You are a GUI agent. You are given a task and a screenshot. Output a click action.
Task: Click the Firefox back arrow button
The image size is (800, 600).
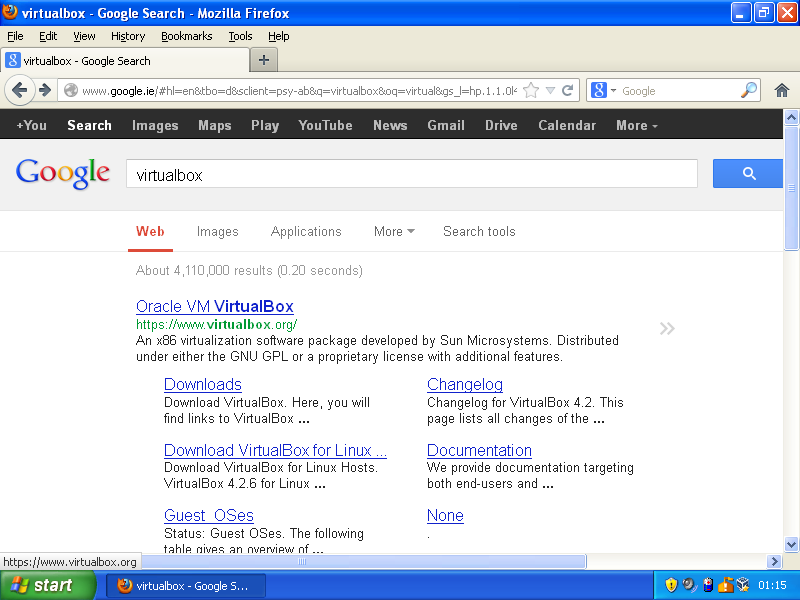point(19,91)
